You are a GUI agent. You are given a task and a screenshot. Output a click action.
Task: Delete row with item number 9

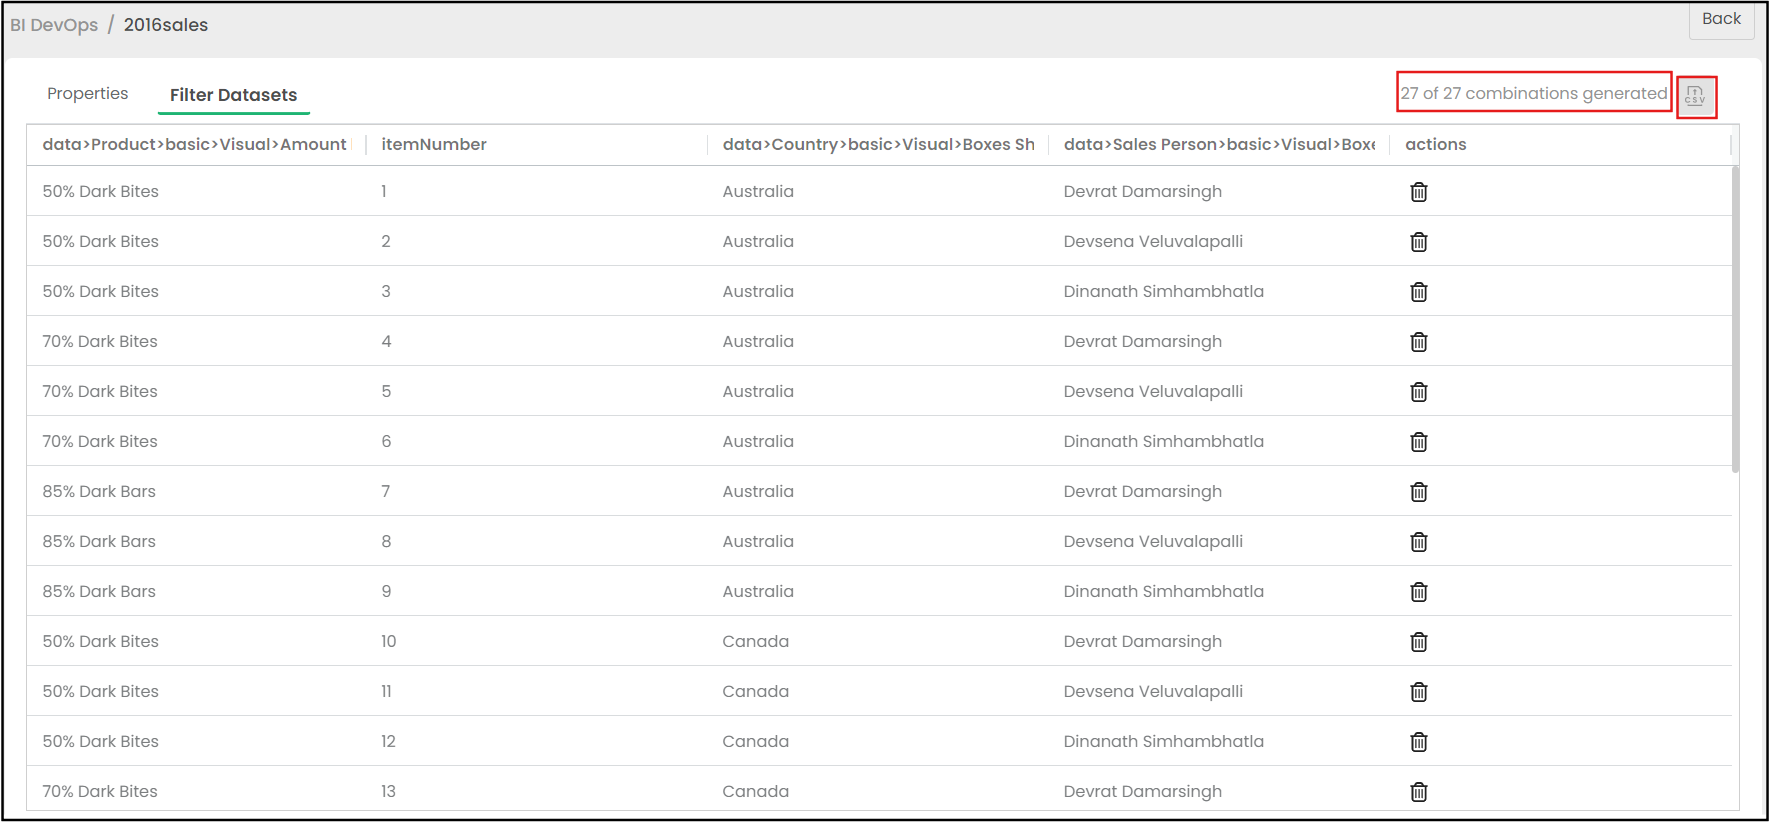pos(1418,592)
